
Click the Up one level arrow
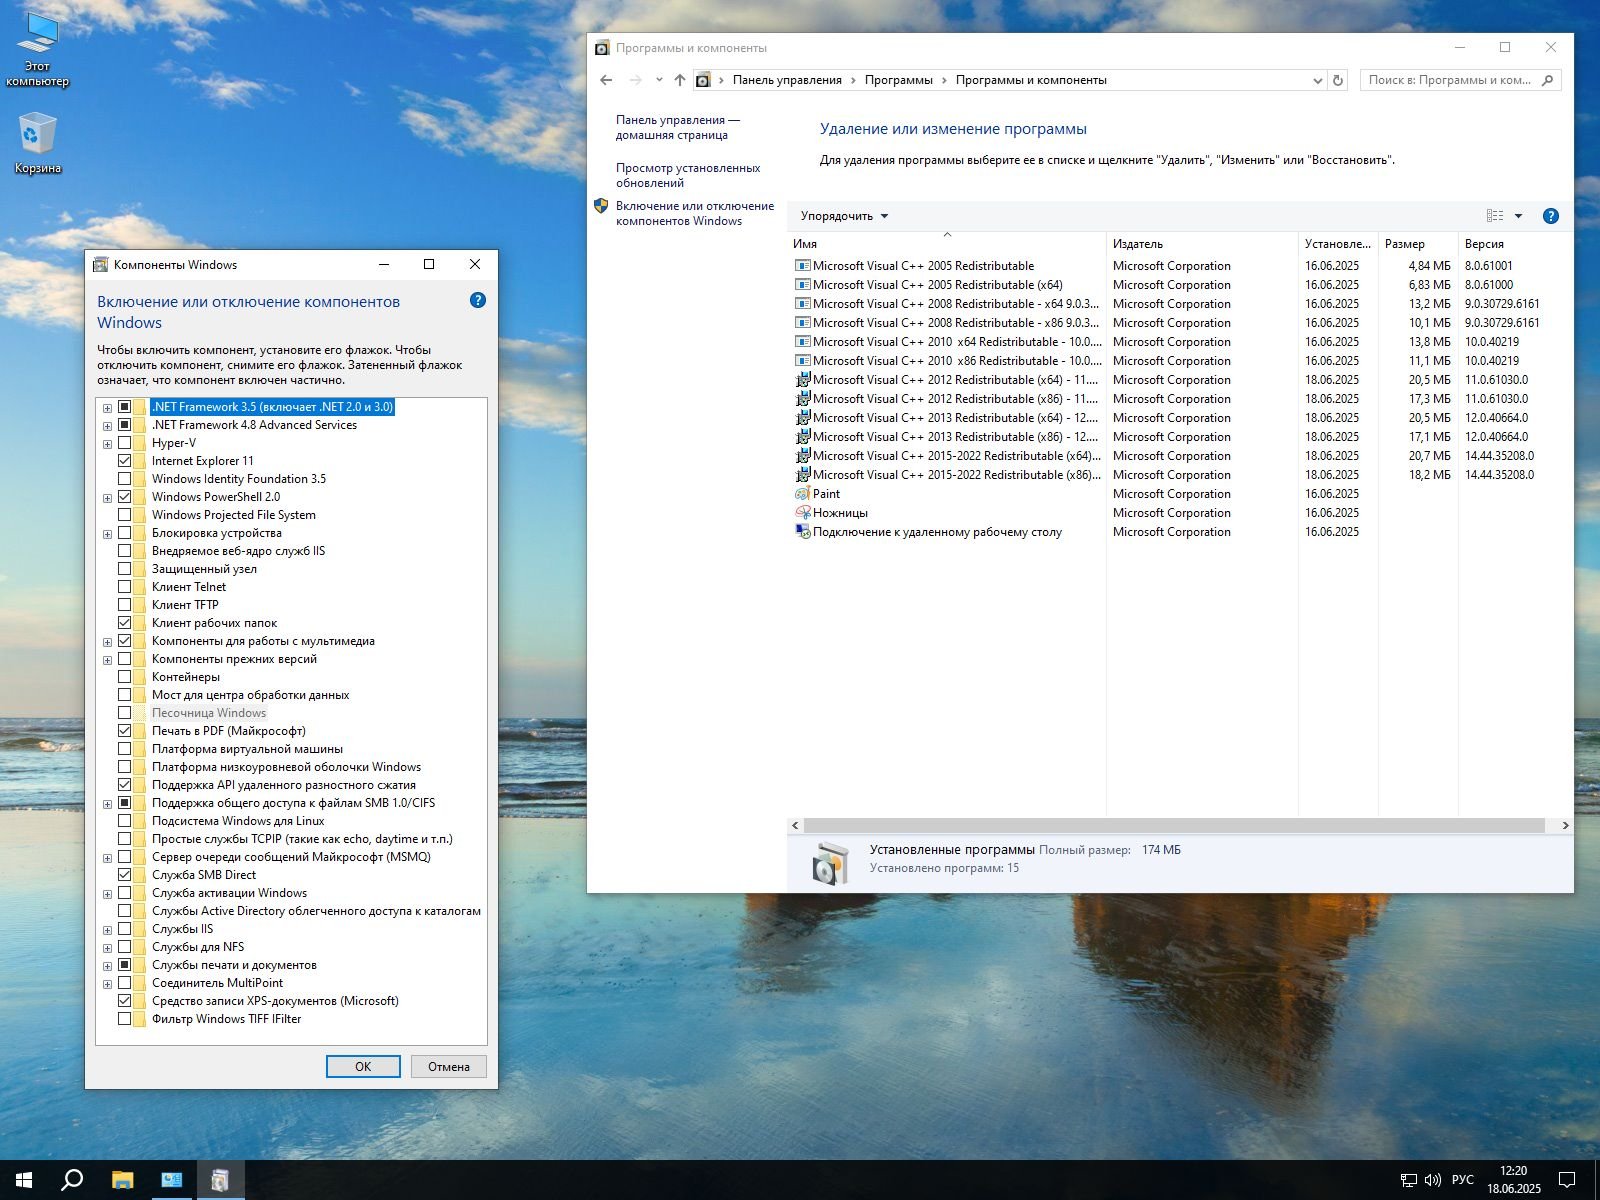680,80
